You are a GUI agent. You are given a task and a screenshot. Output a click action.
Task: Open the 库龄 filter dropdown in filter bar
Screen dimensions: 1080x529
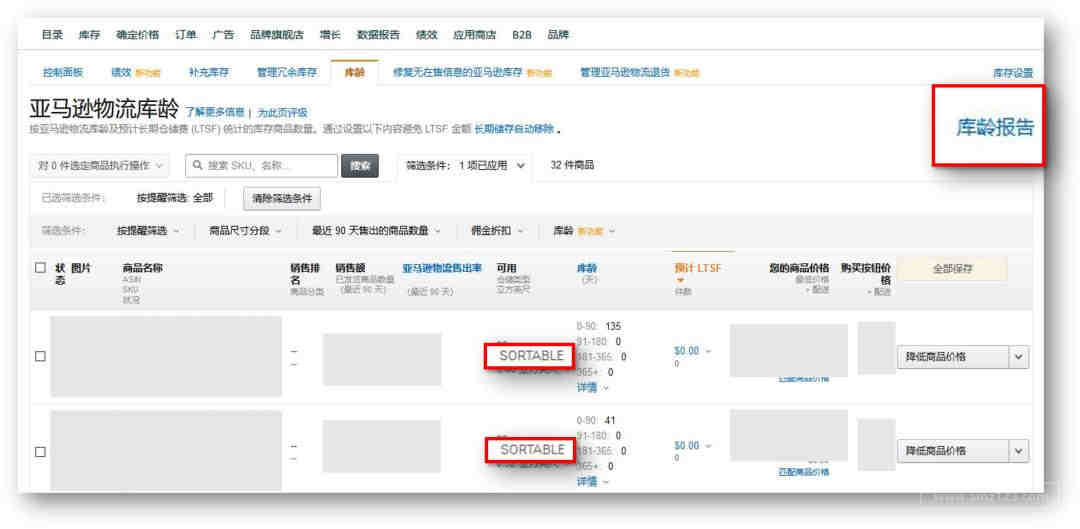tap(584, 231)
